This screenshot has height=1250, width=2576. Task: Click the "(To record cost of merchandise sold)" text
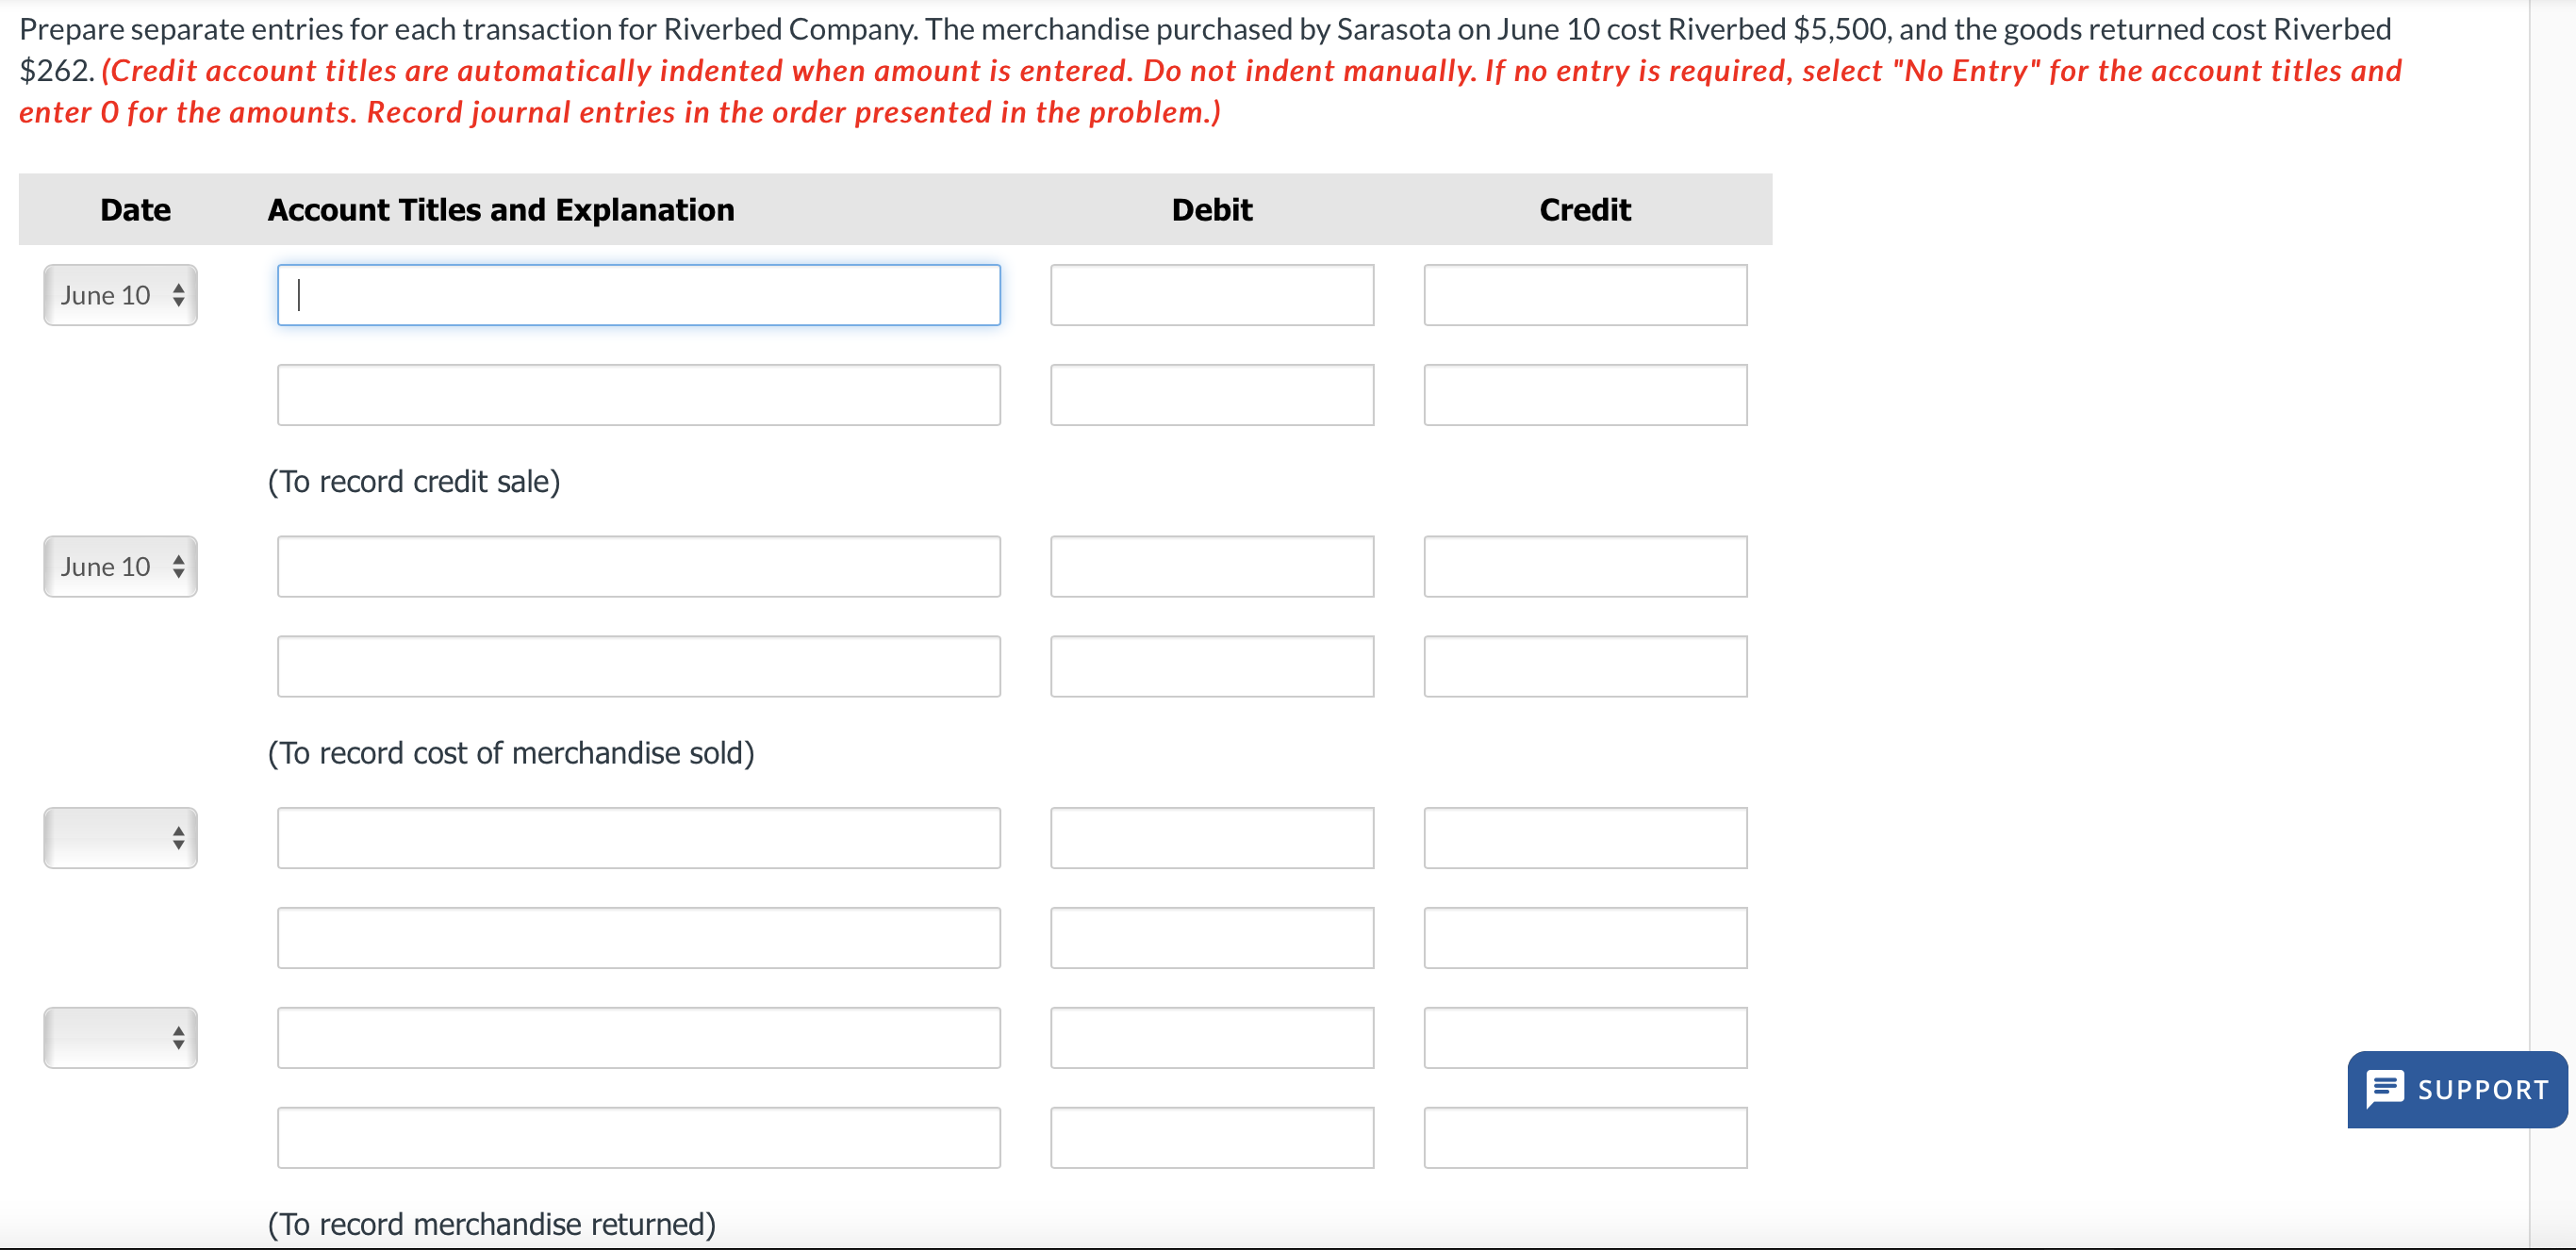(x=511, y=752)
